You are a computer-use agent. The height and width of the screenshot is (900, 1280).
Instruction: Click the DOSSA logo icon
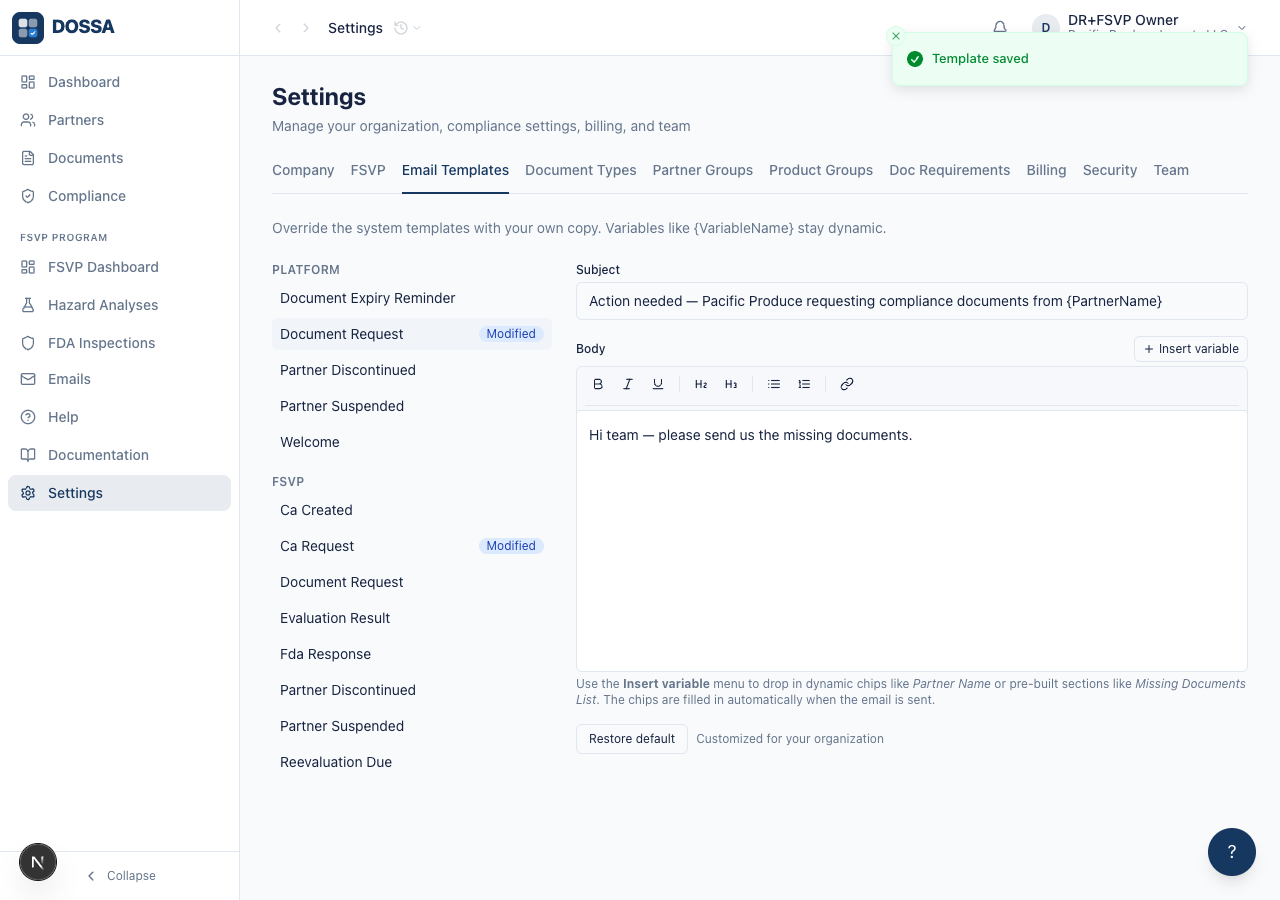click(28, 28)
